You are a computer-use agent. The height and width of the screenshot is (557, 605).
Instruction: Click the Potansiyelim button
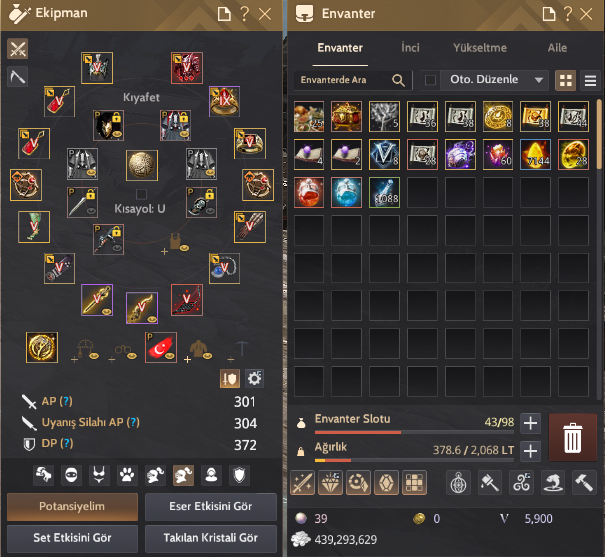pyautogui.click(x=72, y=506)
